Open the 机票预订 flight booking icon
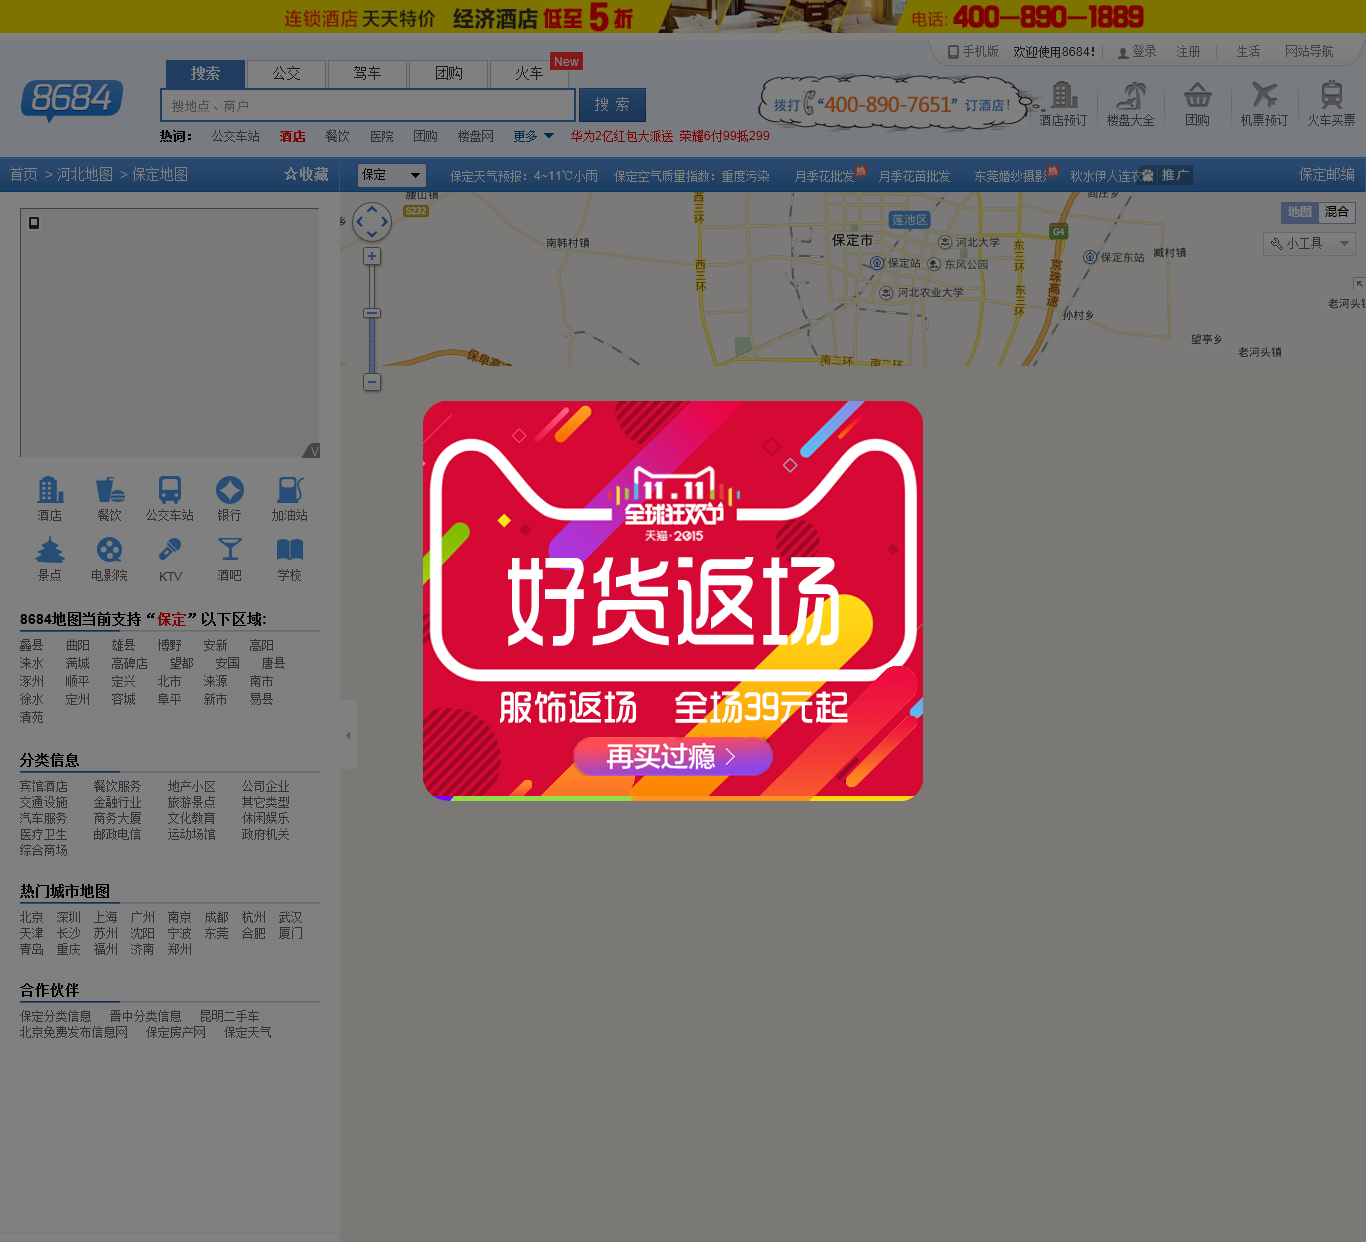Image resolution: width=1366 pixels, height=1242 pixels. pos(1264,104)
